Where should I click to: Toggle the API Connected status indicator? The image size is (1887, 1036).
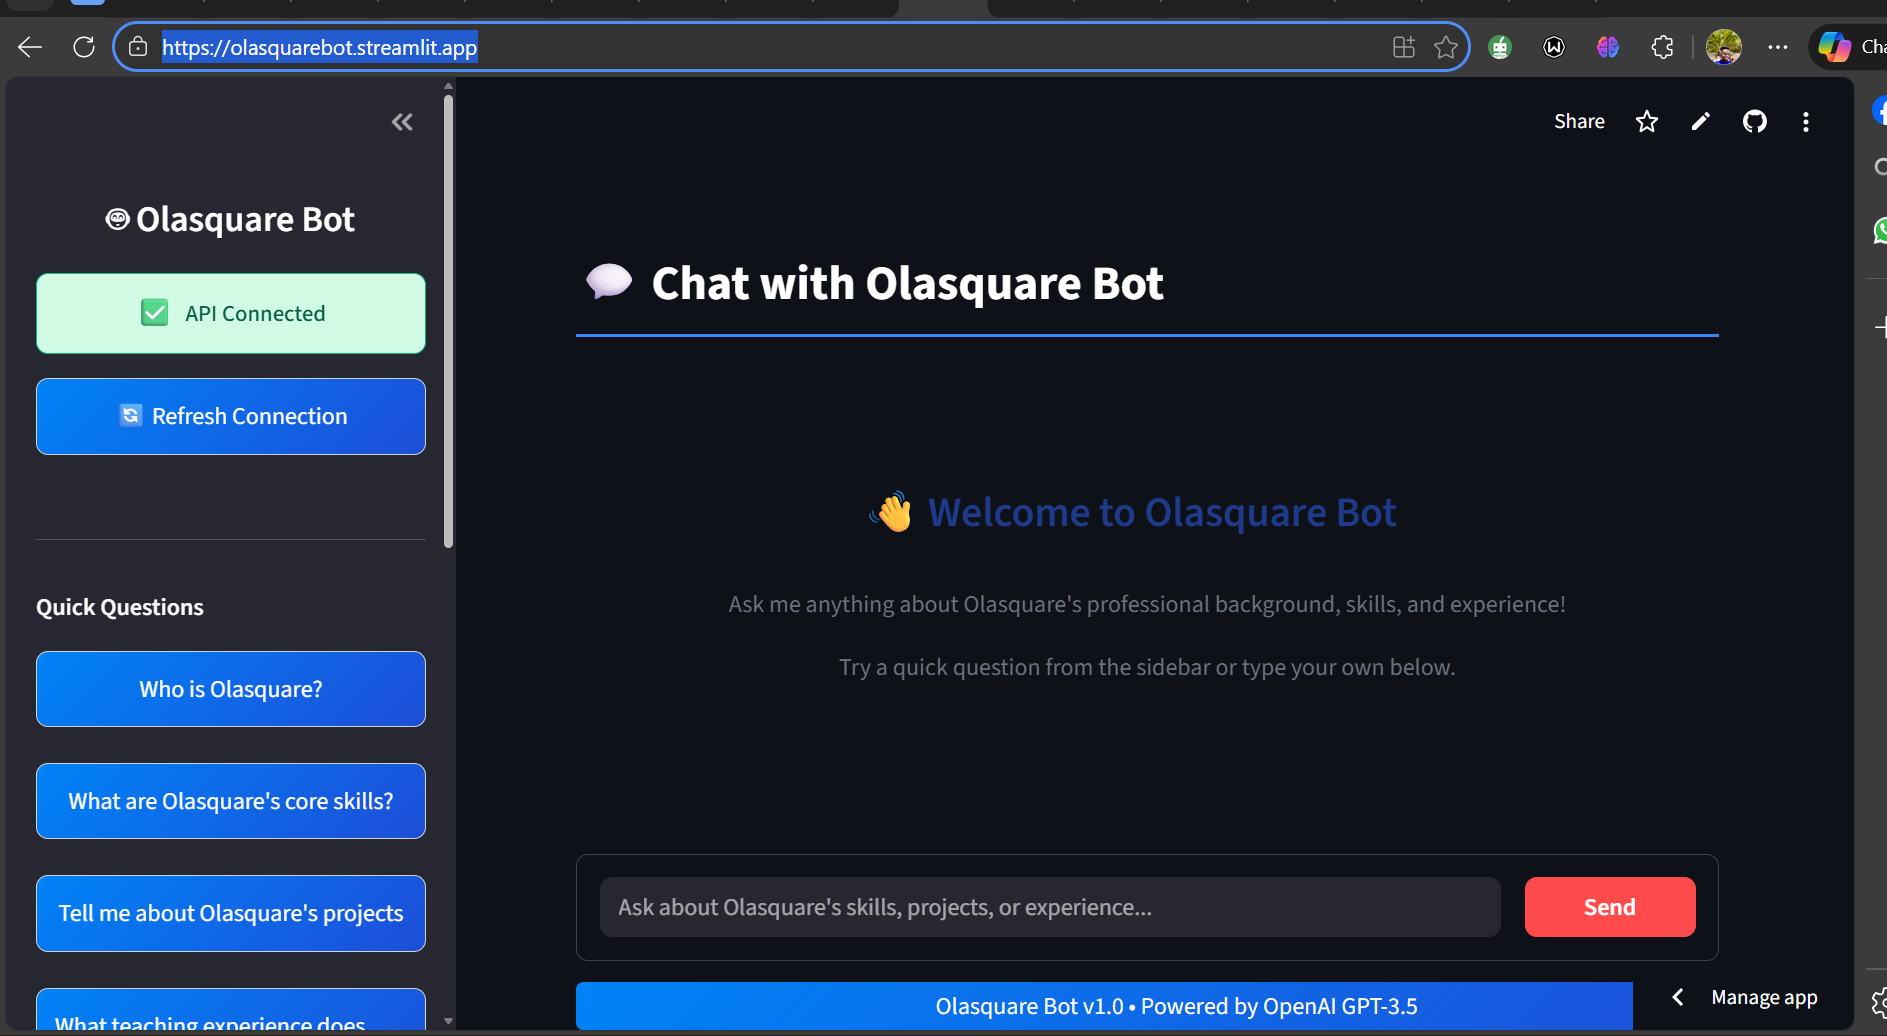tap(231, 313)
